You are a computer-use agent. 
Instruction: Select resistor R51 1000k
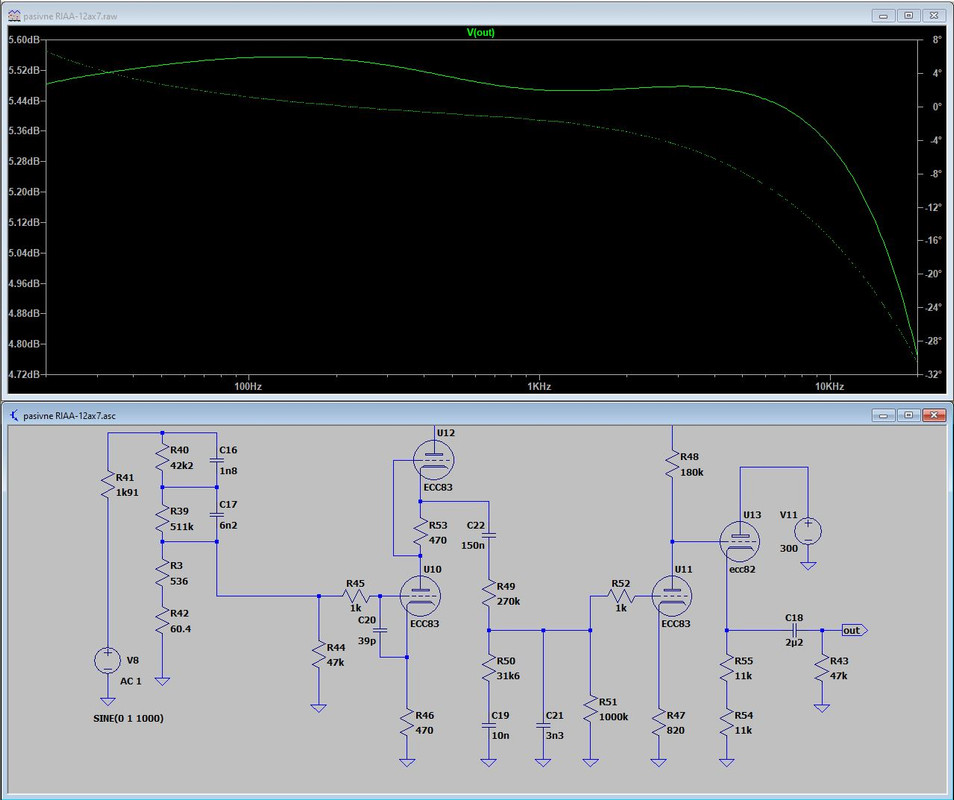(x=590, y=710)
